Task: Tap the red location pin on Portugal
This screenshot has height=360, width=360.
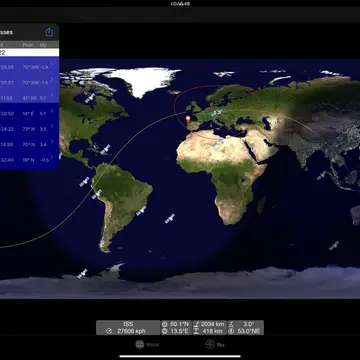Action: 188,119
